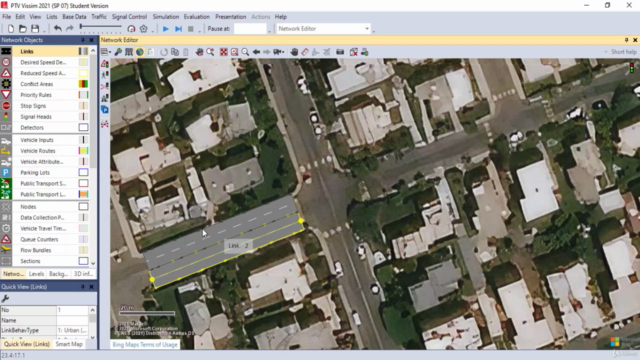Click the speedometer quick mode icon
640x360 pixels.
131,29
